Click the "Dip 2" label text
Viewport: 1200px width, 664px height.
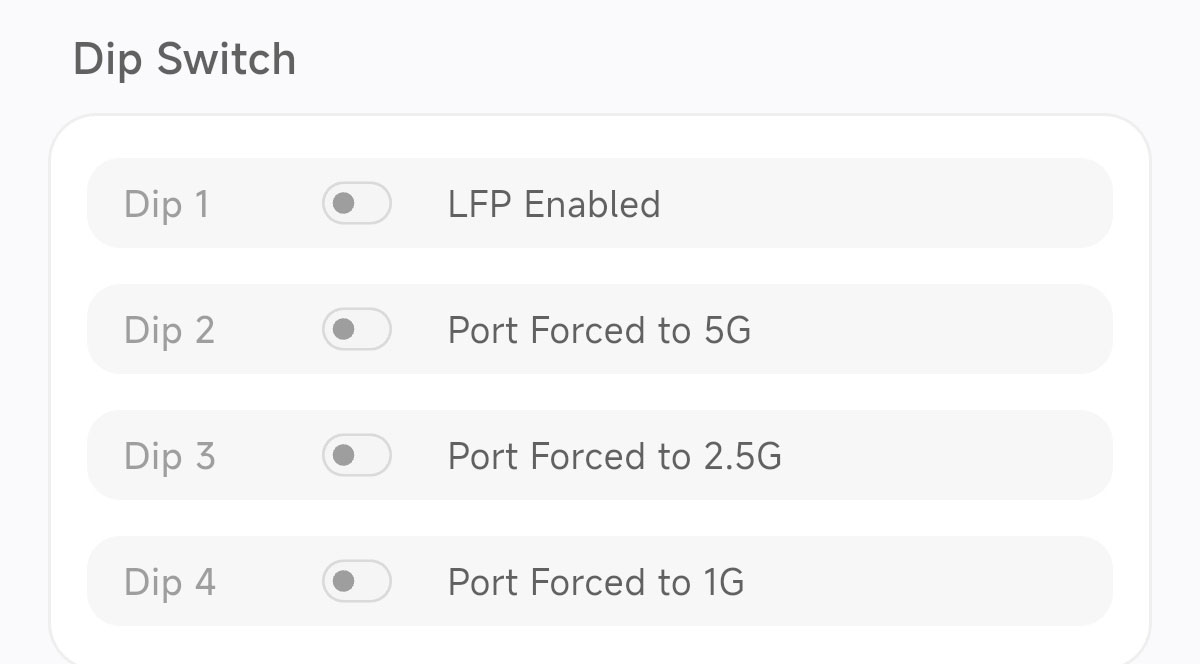pos(169,330)
